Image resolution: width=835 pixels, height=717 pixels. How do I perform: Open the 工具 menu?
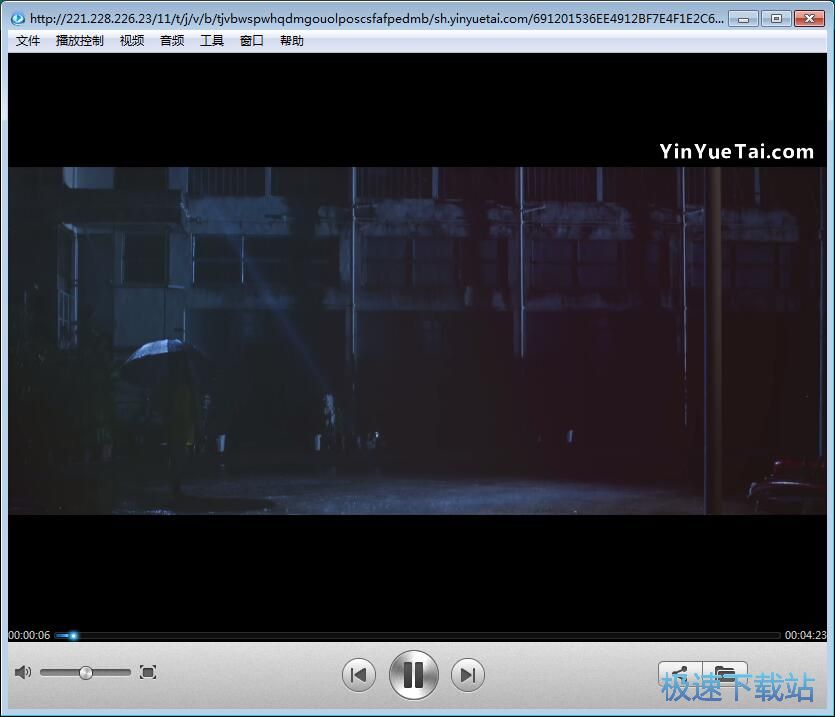coord(211,41)
